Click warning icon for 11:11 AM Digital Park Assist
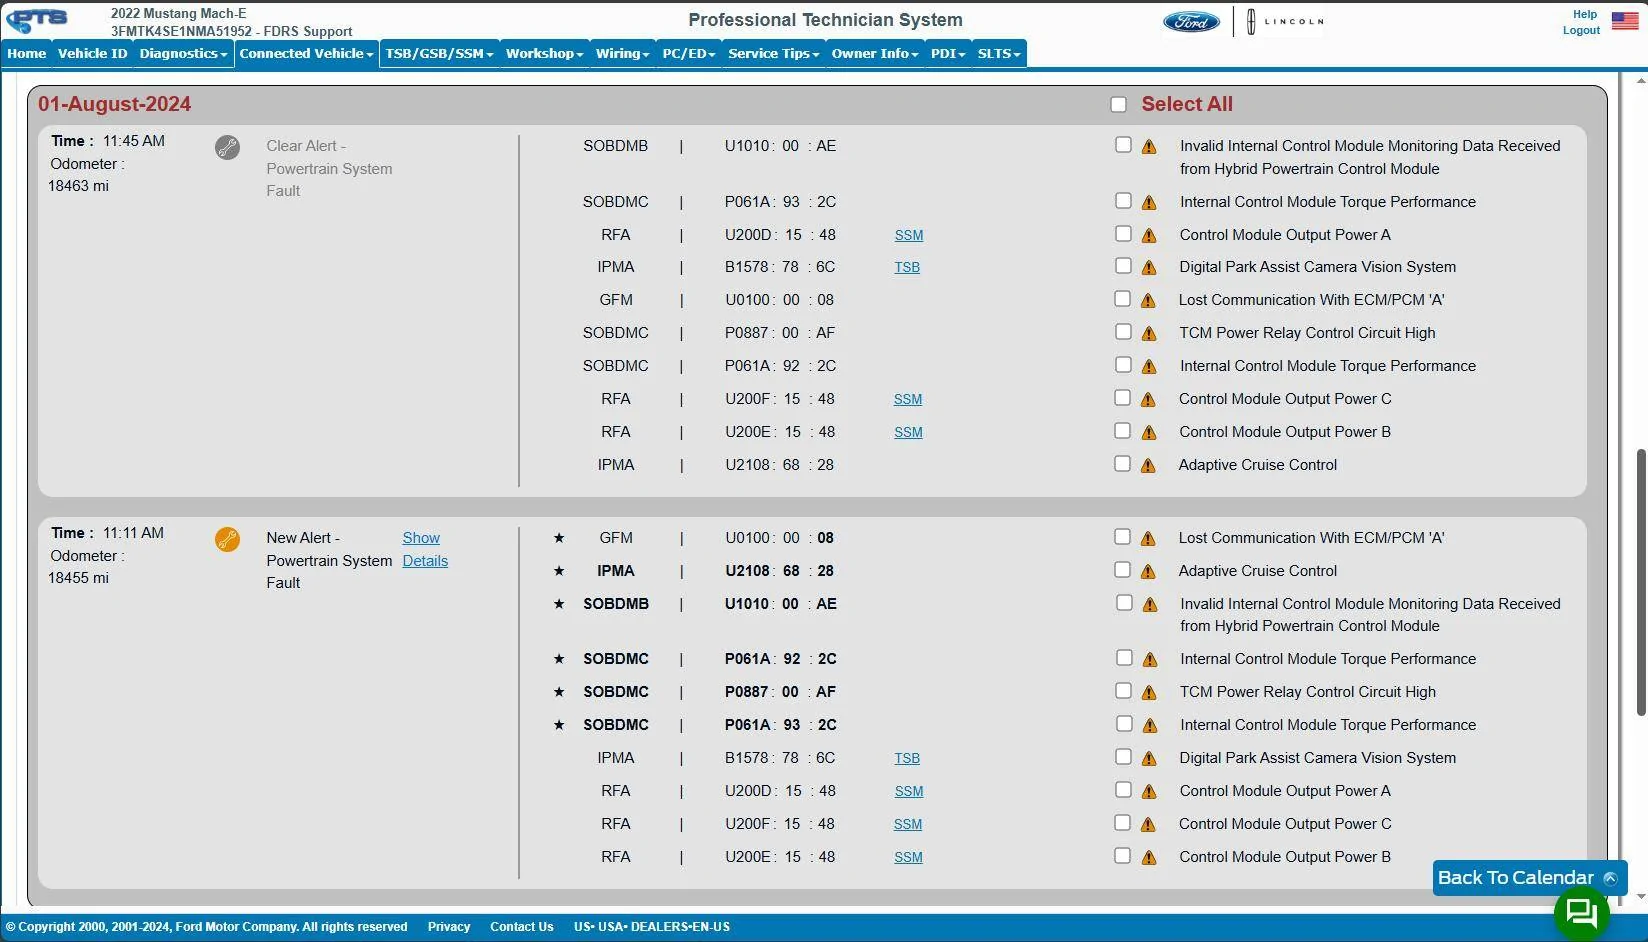1648x942 pixels. coord(1149,759)
